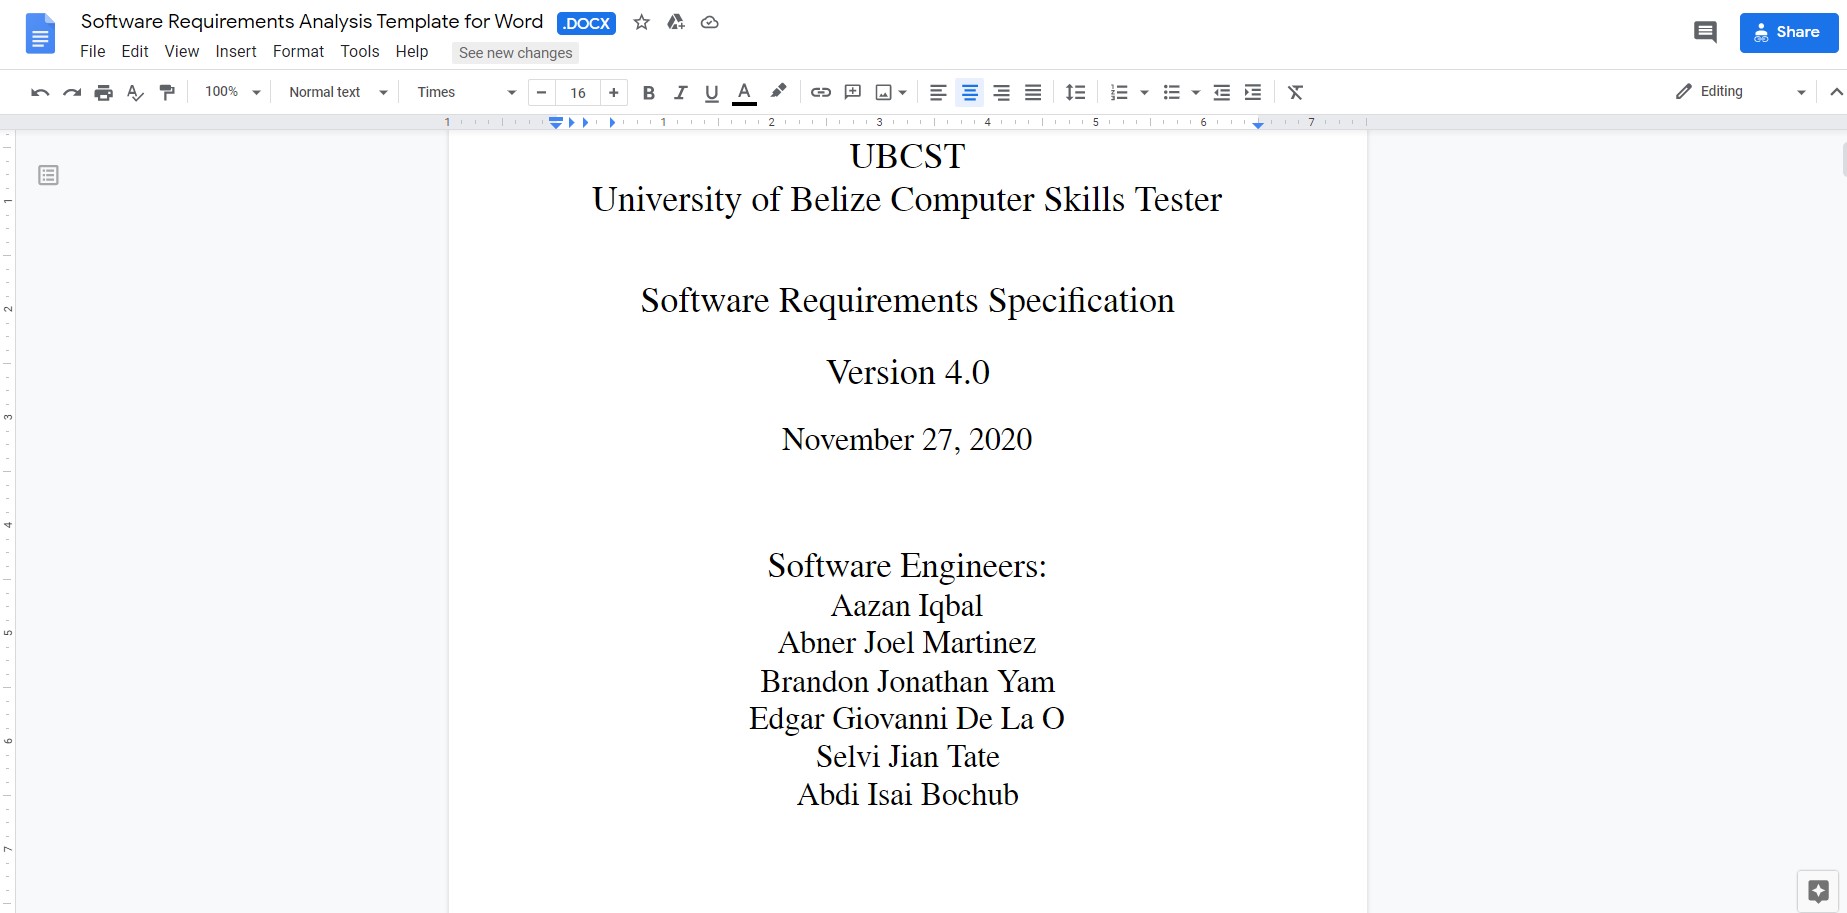Open comment history icon
This screenshot has height=913, width=1847.
click(1705, 32)
